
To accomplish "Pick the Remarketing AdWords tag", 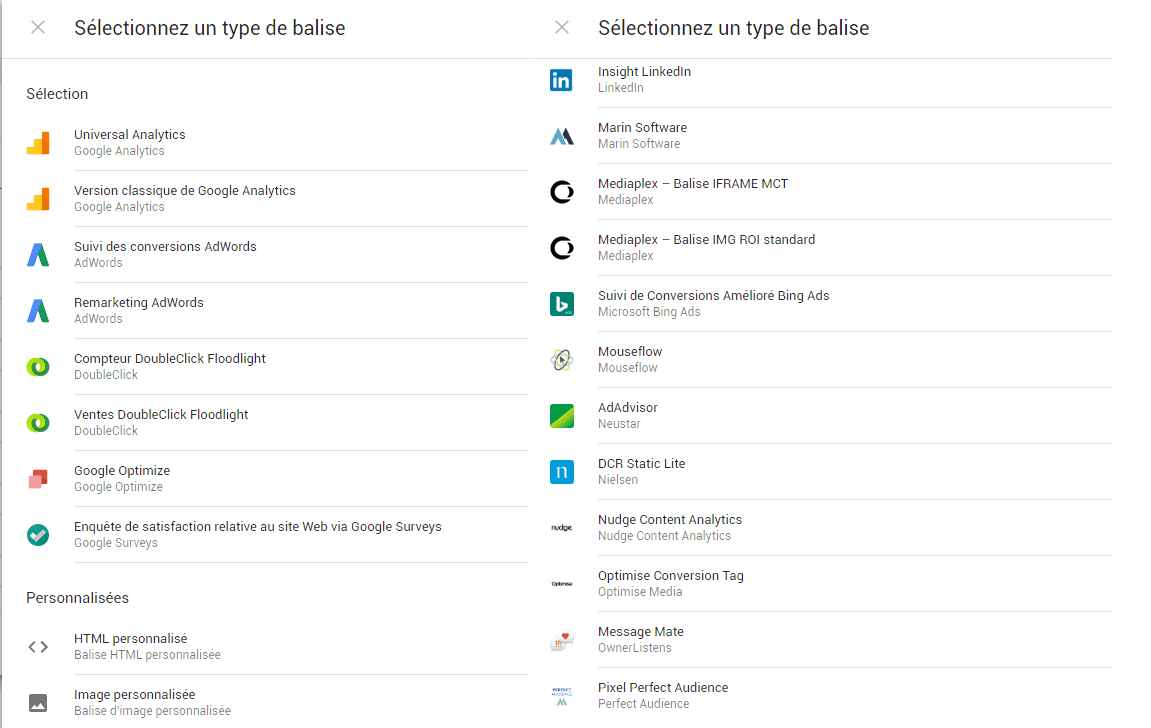I will click(x=277, y=310).
